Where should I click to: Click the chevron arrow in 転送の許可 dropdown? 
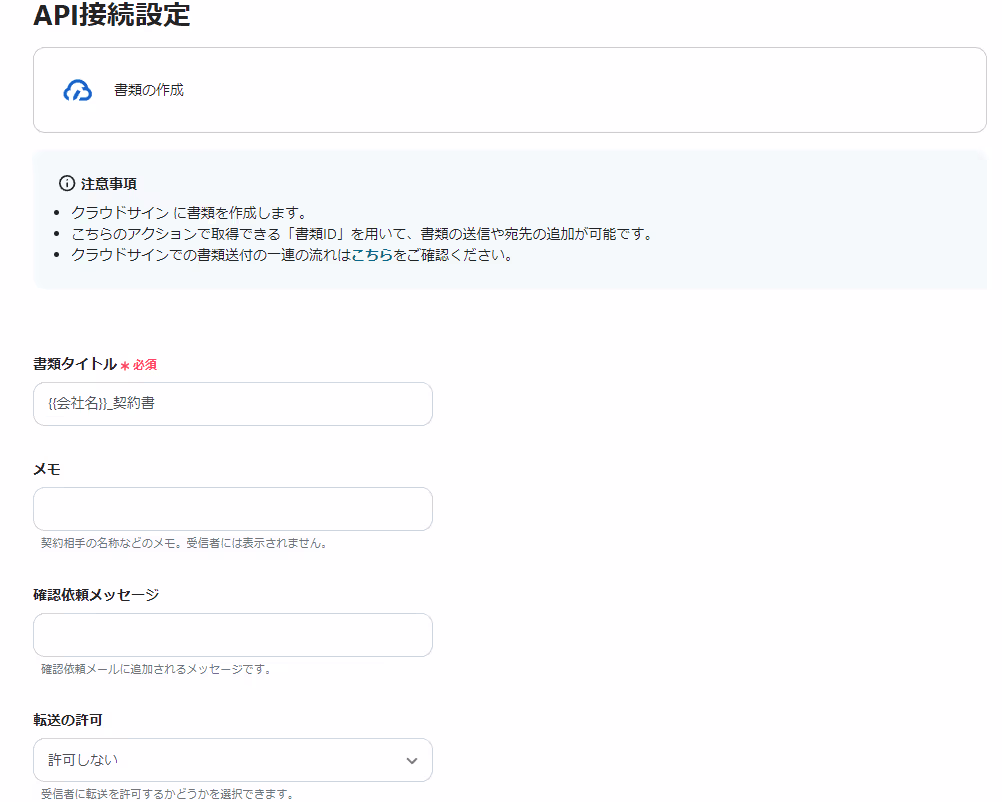[x=412, y=760]
